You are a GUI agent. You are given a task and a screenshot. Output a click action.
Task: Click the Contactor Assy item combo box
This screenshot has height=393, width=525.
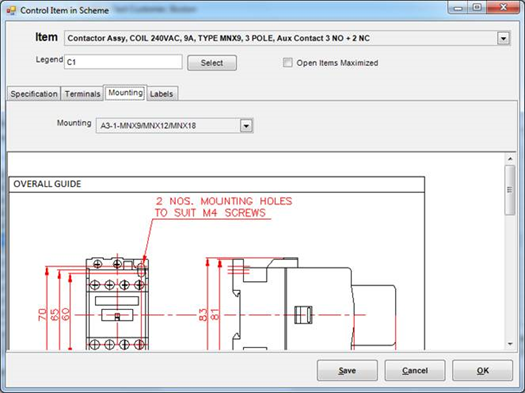click(x=287, y=38)
